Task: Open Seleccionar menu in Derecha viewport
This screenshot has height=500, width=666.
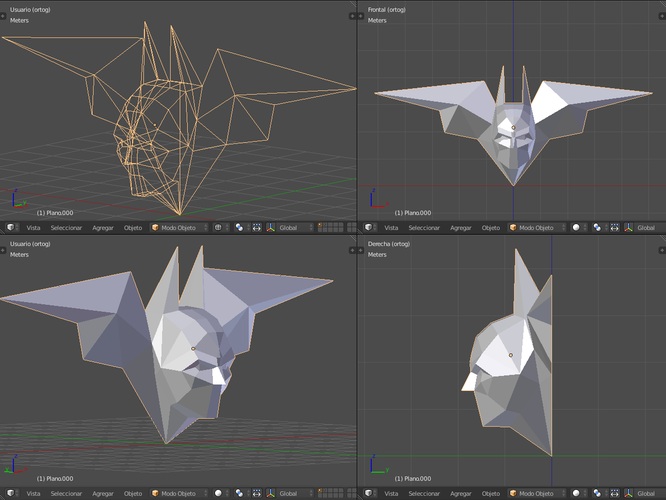Action: point(424,493)
